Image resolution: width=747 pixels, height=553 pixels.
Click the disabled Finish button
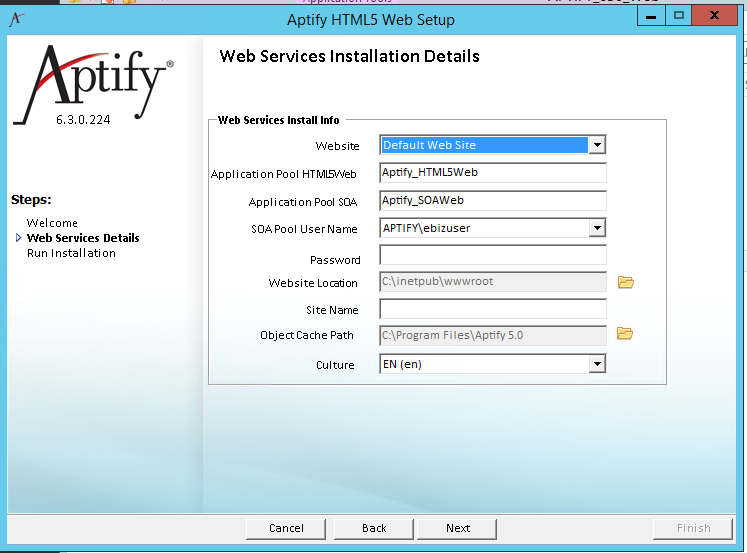pyautogui.click(x=693, y=528)
